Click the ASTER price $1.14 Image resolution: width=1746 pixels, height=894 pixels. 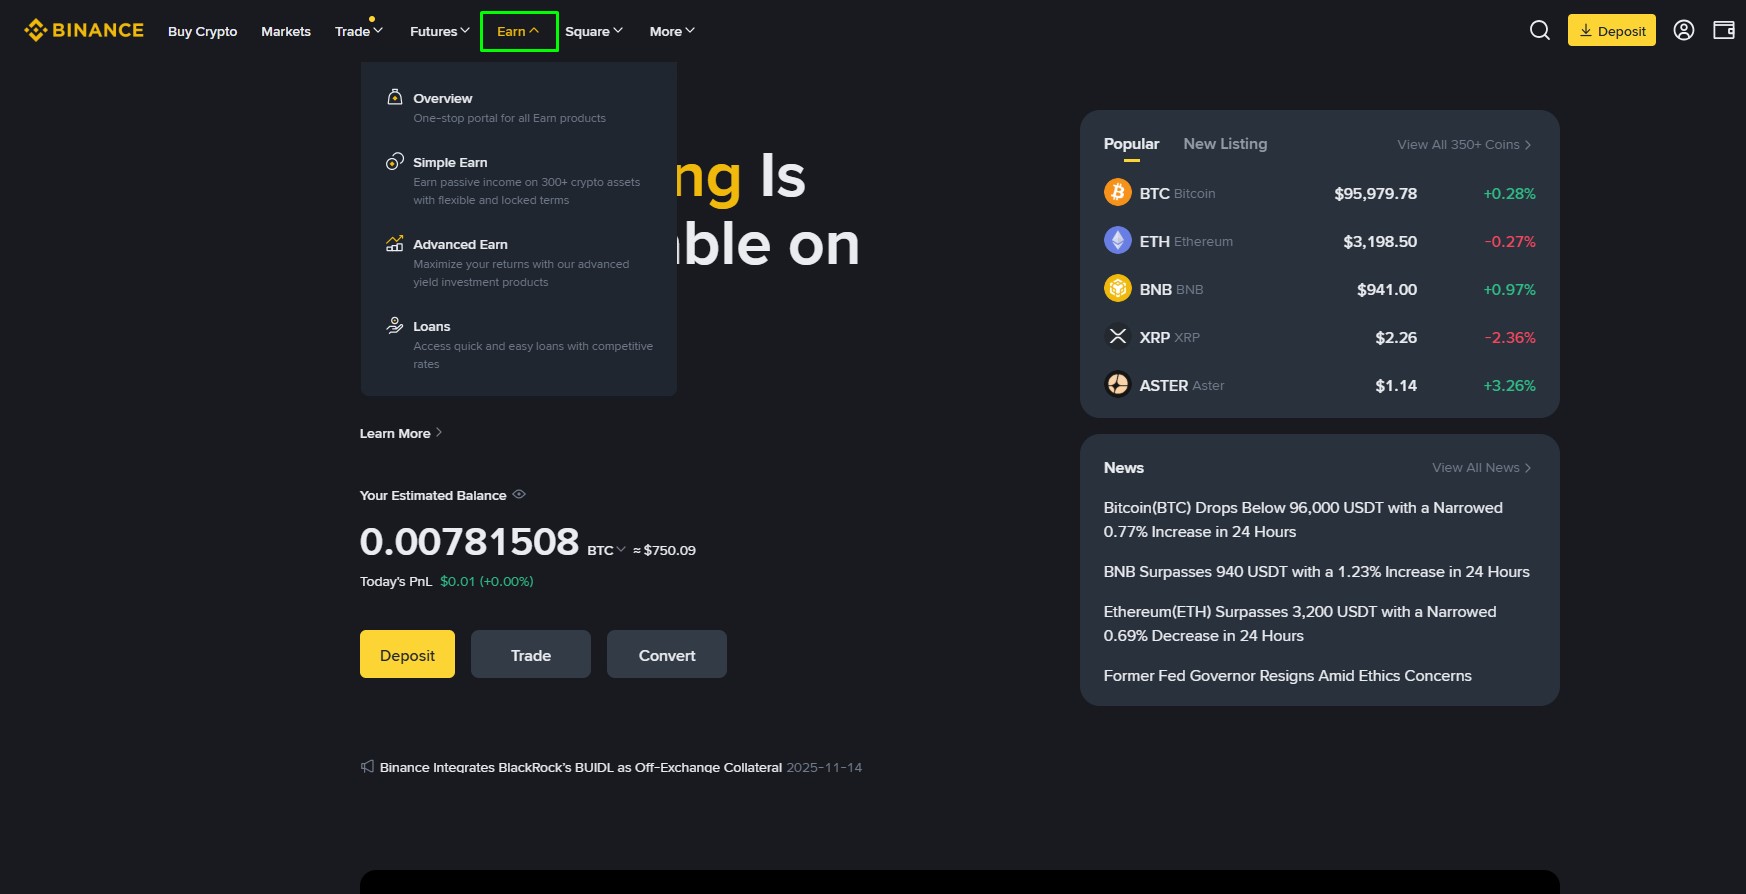tap(1396, 385)
